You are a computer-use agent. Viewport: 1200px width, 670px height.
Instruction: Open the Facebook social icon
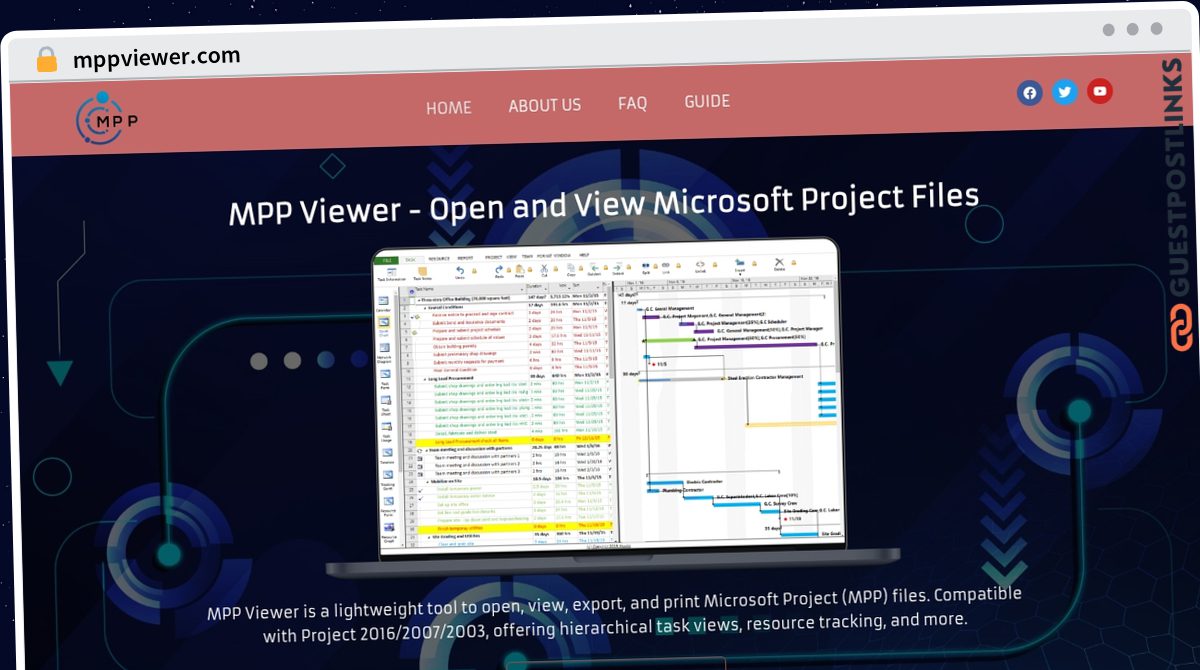pos(1030,93)
